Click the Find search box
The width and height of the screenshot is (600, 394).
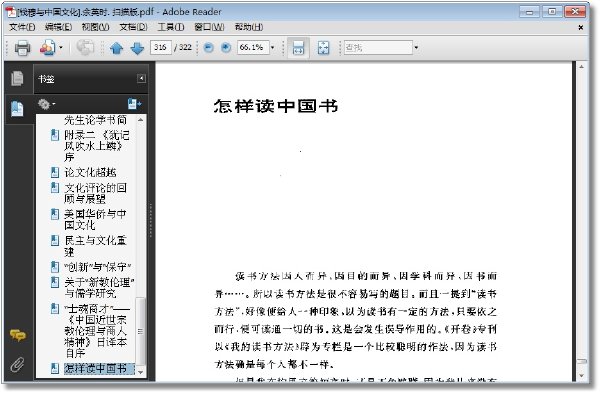coord(378,47)
